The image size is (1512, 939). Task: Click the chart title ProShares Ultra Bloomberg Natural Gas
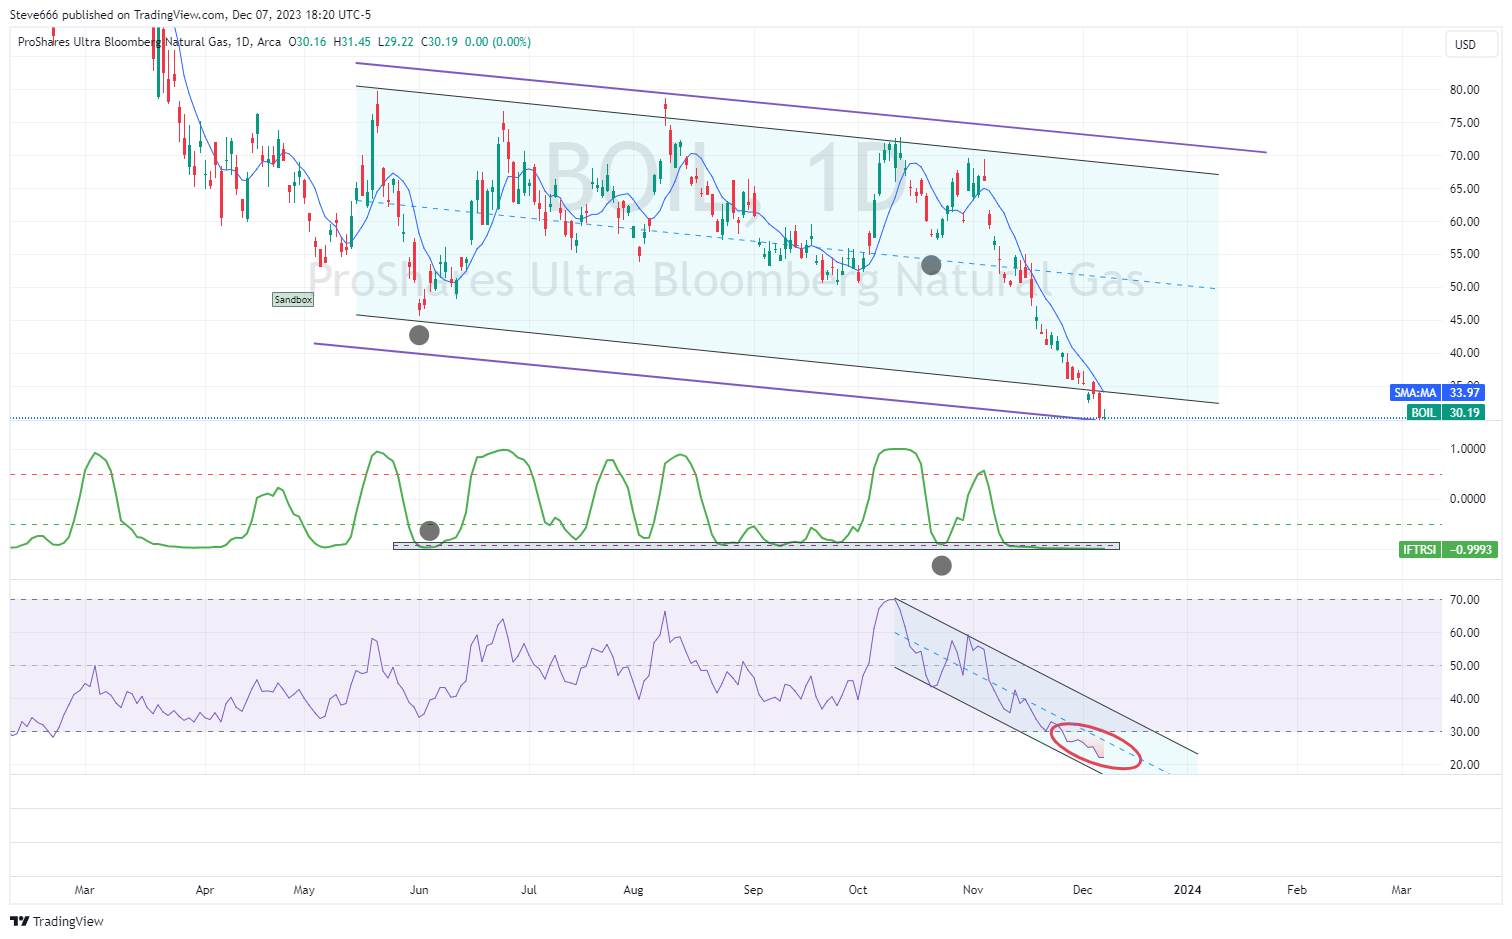click(x=123, y=42)
